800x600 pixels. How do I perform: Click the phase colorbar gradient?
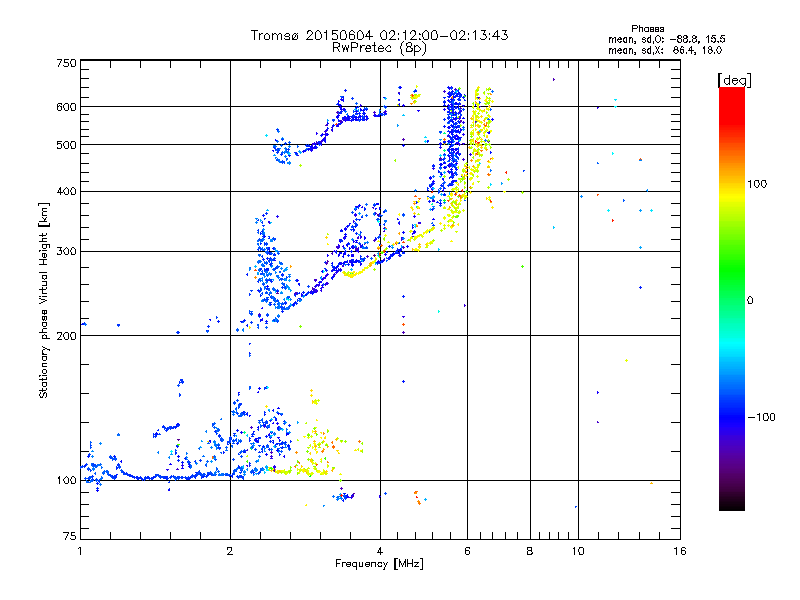732,299
